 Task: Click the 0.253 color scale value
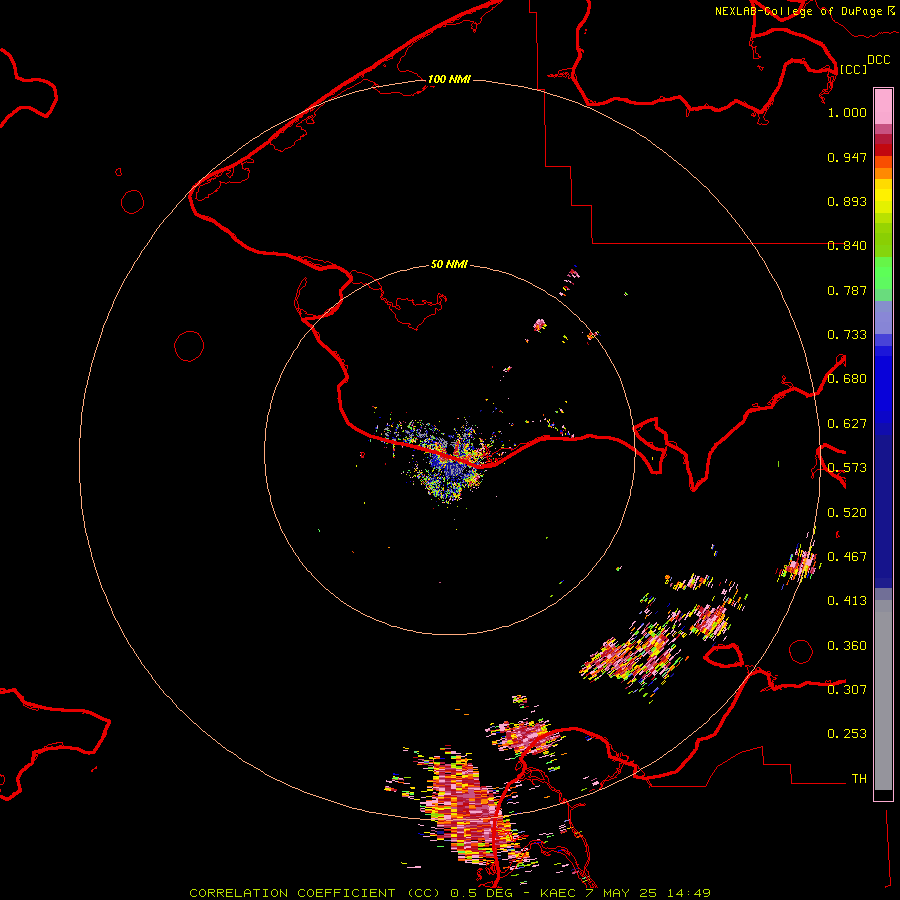(x=847, y=734)
